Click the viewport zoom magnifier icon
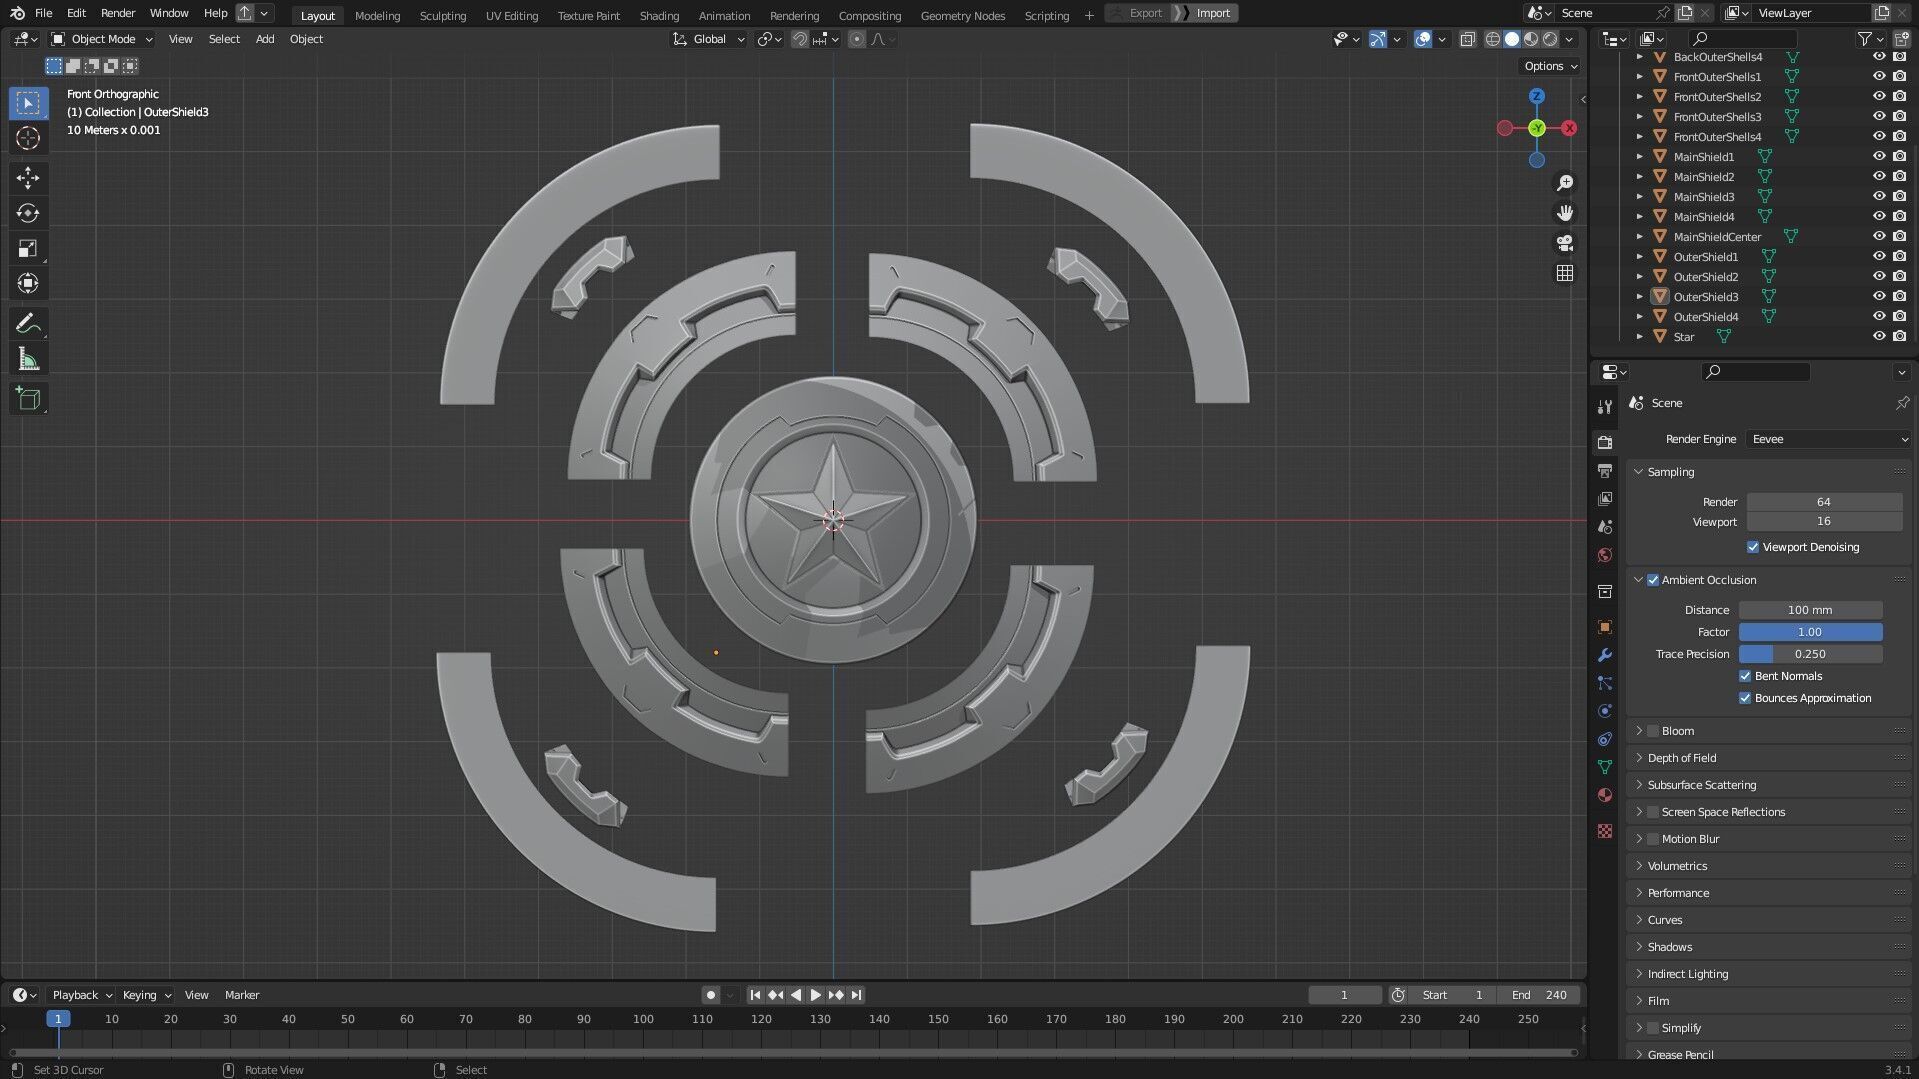 [x=1565, y=183]
